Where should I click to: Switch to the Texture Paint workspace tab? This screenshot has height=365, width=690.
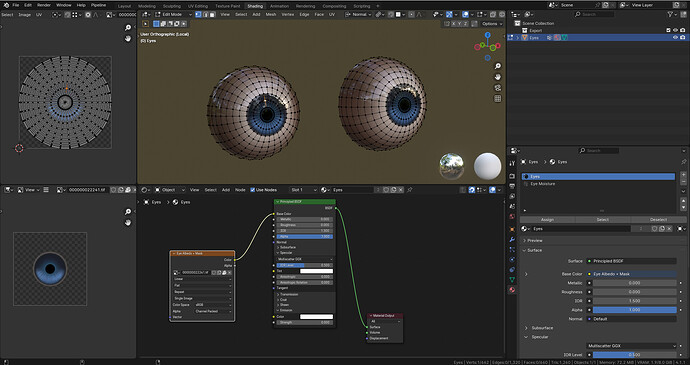click(x=228, y=6)
